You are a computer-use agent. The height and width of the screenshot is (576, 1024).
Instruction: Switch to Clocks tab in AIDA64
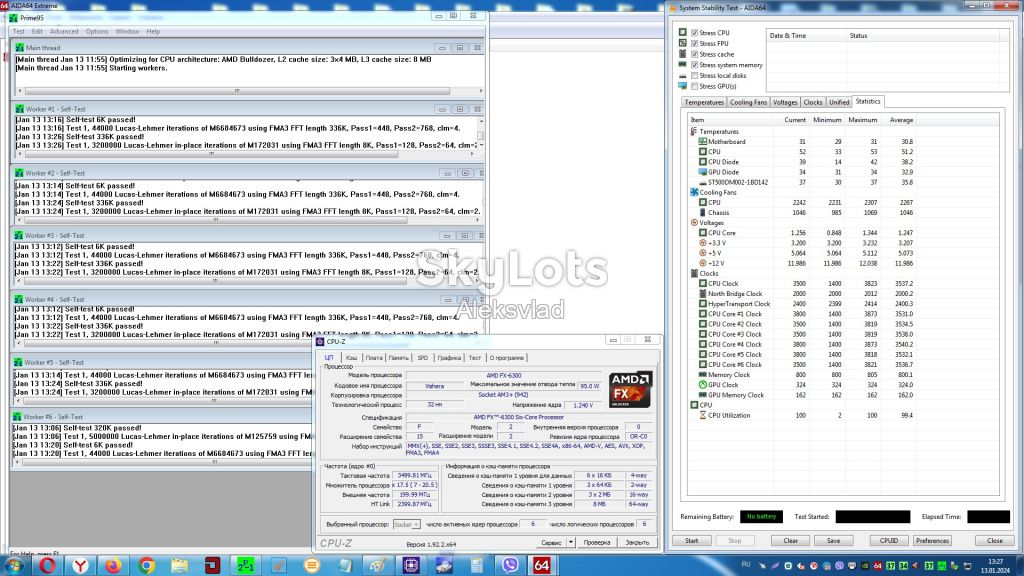pyautogui.click(x=812, y=103)
